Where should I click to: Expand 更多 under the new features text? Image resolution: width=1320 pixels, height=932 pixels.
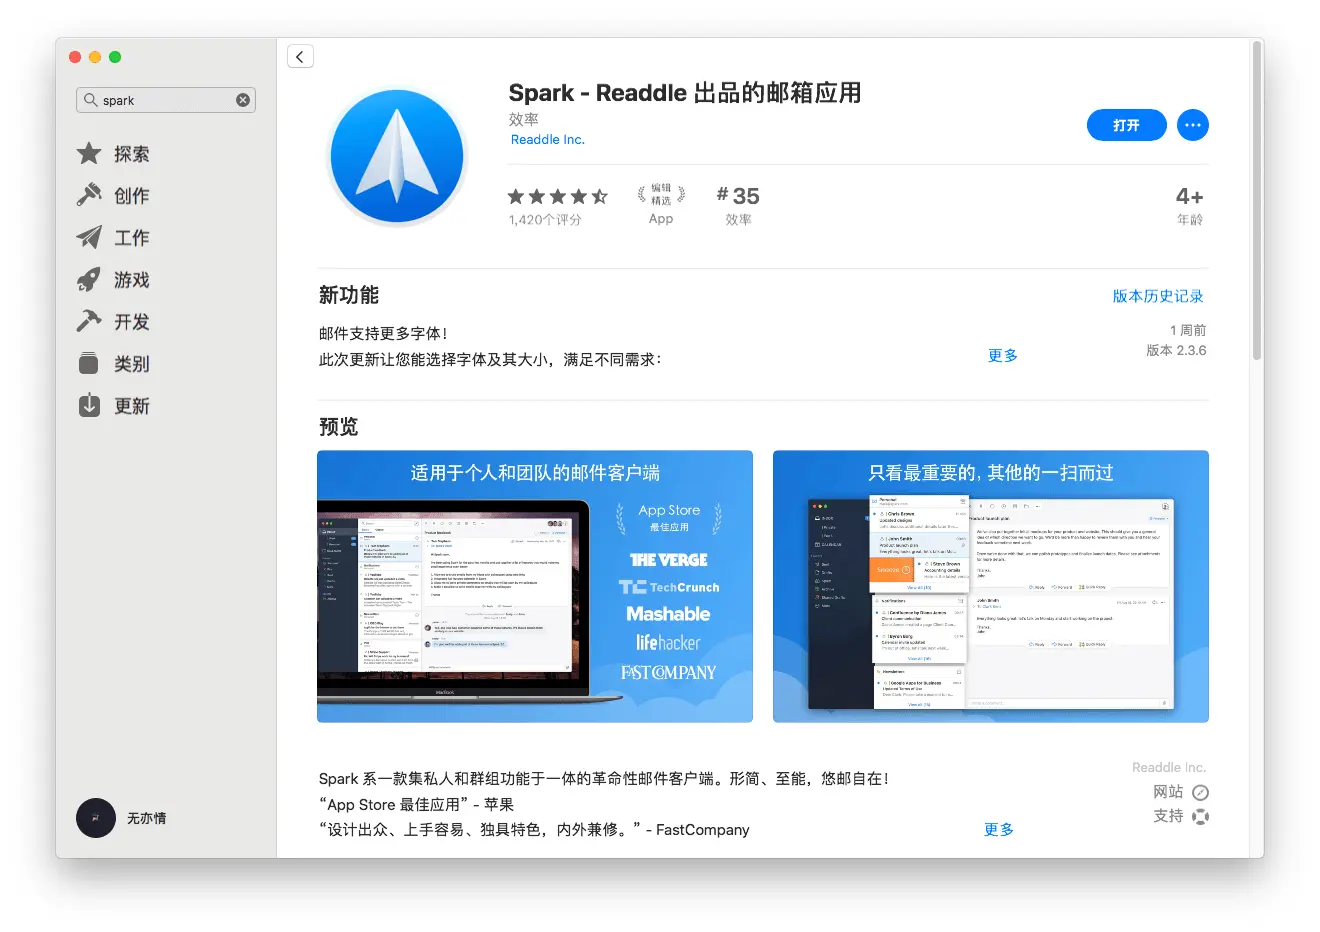[1002, 355]
